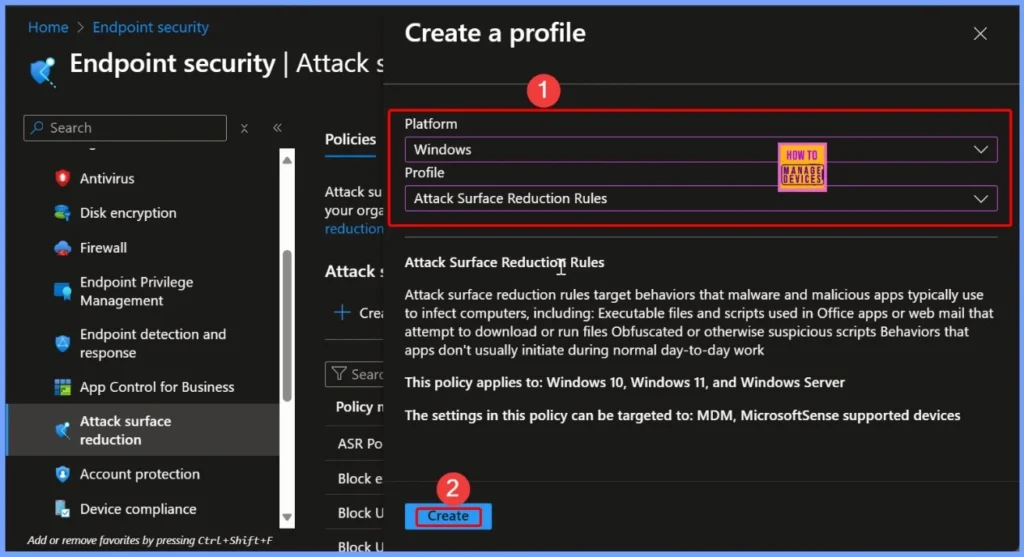Click the Policies tab heading
Viewport: 1024px width, 557px height.
pyautogui.click(x=350, y=139)
